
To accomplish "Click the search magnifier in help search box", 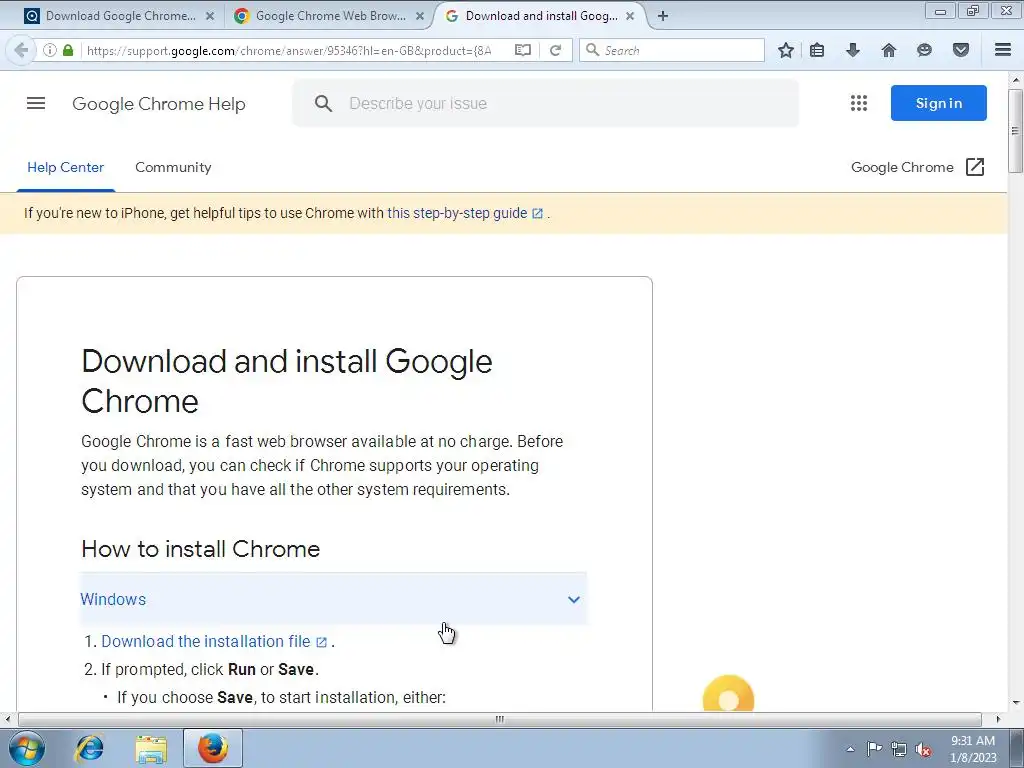I will [x=323, y=103].
